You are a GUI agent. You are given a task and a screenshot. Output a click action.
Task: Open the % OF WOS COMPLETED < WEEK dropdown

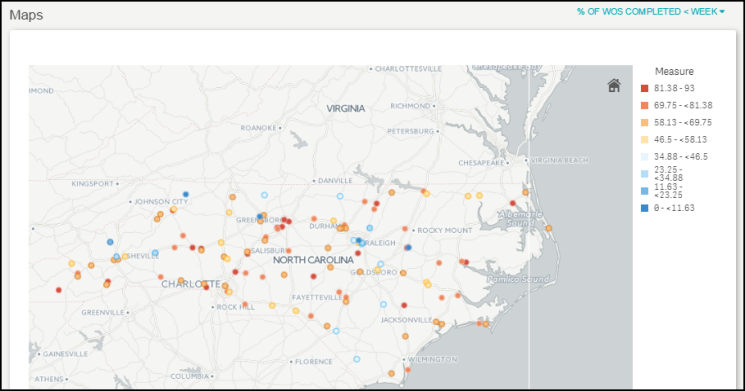click(650, 11)
